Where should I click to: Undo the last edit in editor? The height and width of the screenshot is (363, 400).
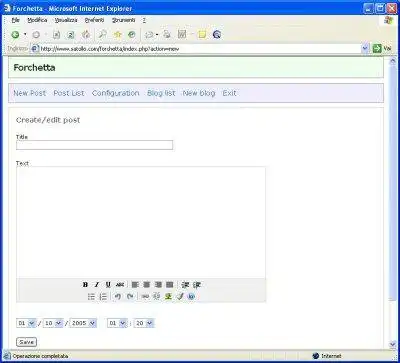pos(117,296)
